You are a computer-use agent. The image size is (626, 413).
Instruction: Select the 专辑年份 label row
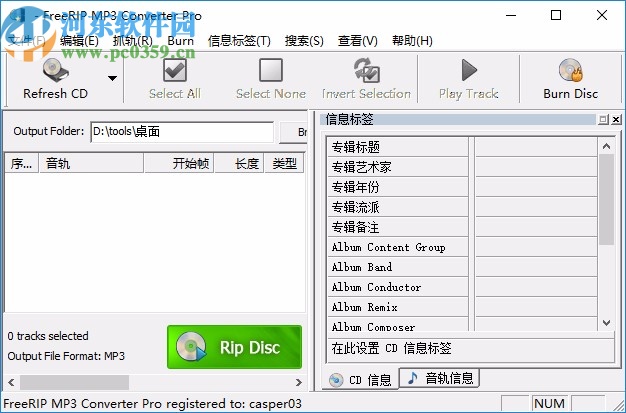pyautogui.click(x=398, y=187)
